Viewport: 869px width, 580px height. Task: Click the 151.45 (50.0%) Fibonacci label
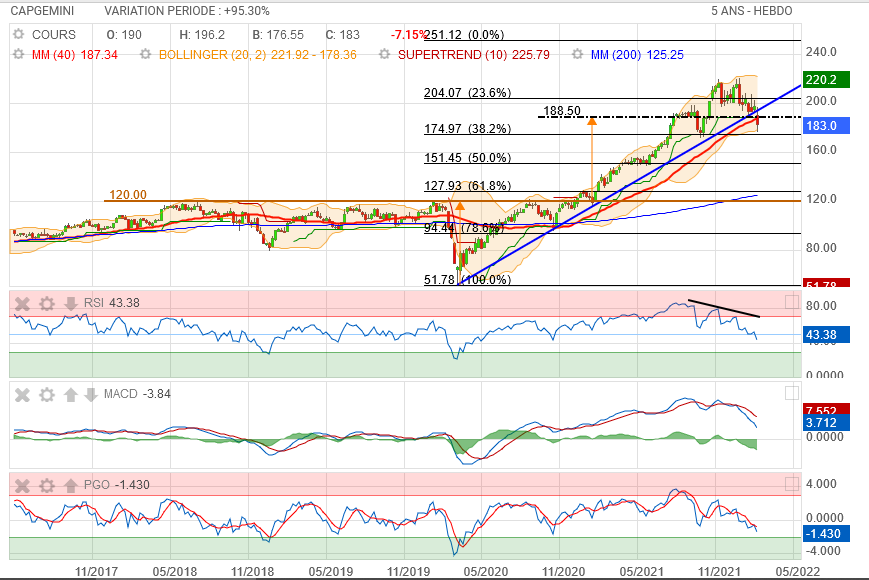[467, 157]
